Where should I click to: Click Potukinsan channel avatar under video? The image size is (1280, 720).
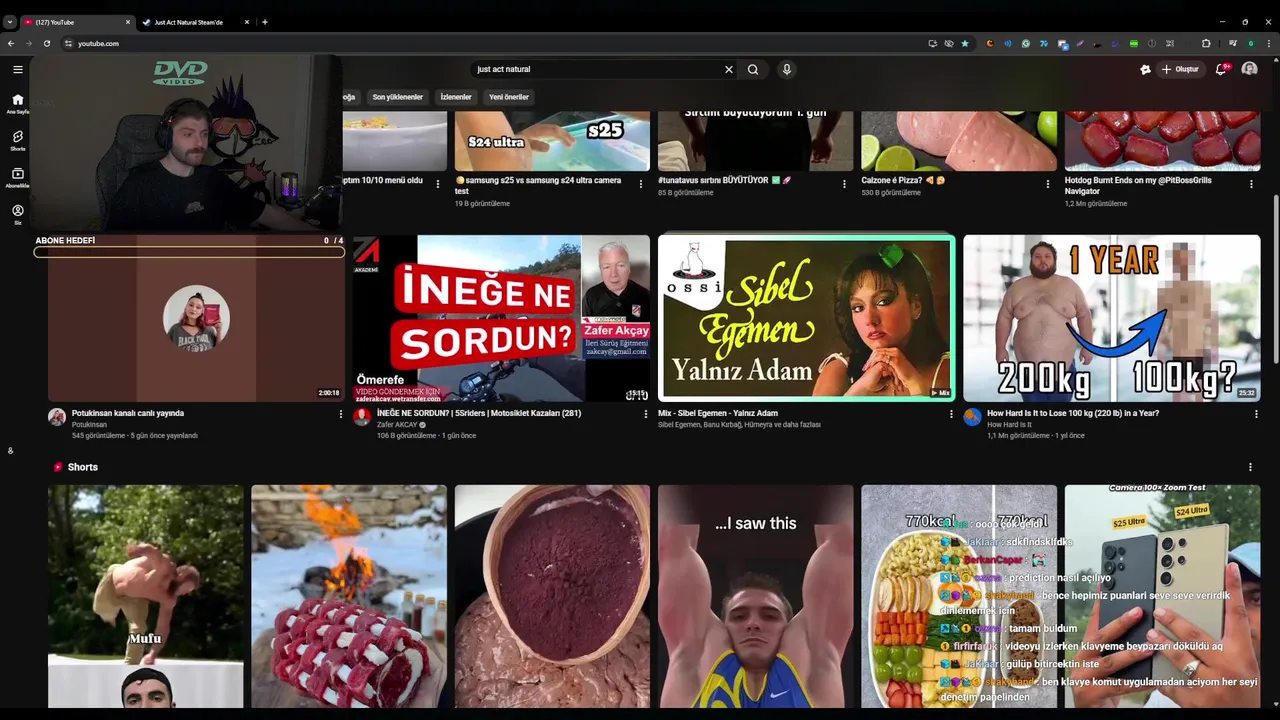click(x=57, y=417)
